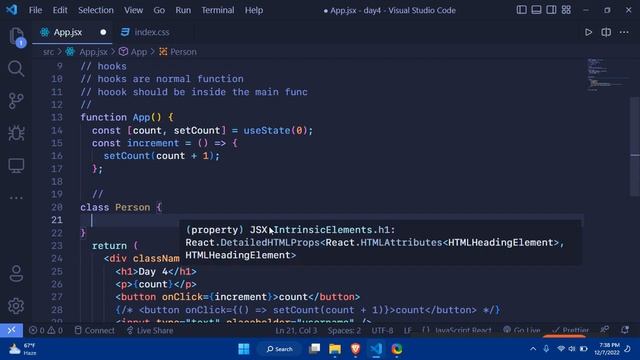Open the Help menu
The height and width of the screenshot is (360, 640).
click(253, 10)
